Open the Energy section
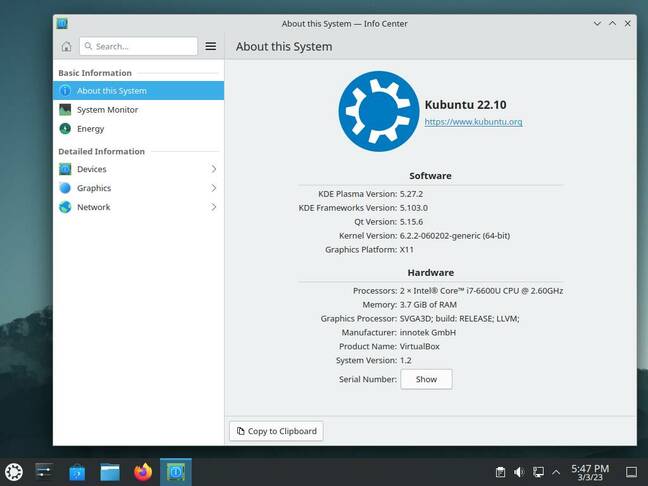Viewport: 648px width, 486px height. pos(138,129)
